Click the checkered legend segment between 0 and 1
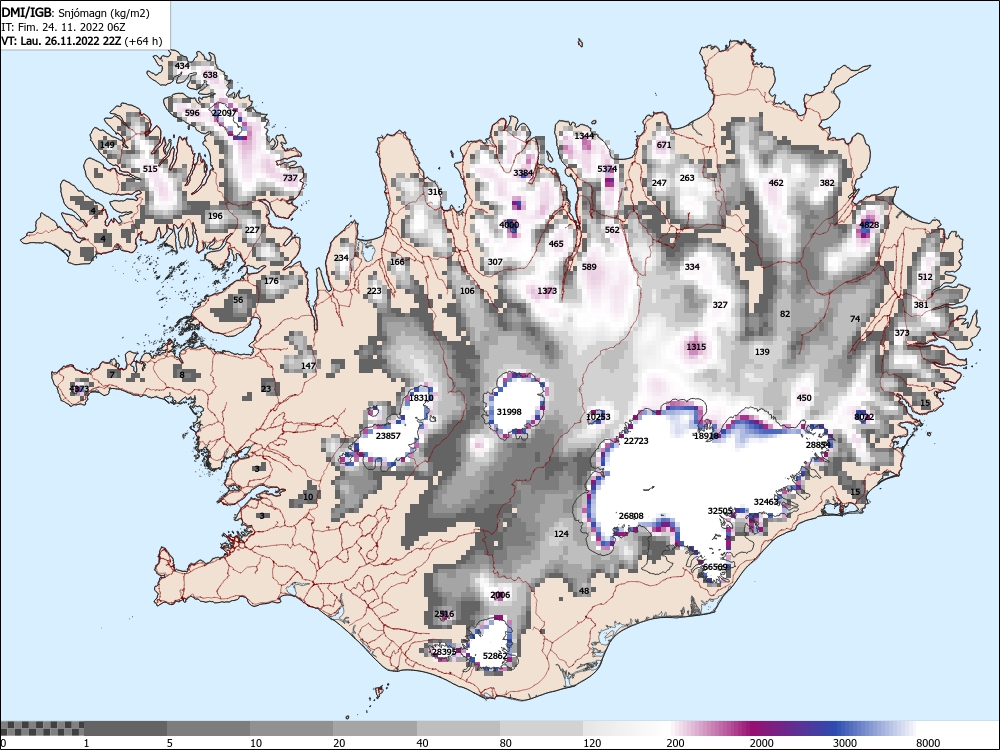Image resolution: width=1000 pixels, height=750 pixels. (42, 728)
